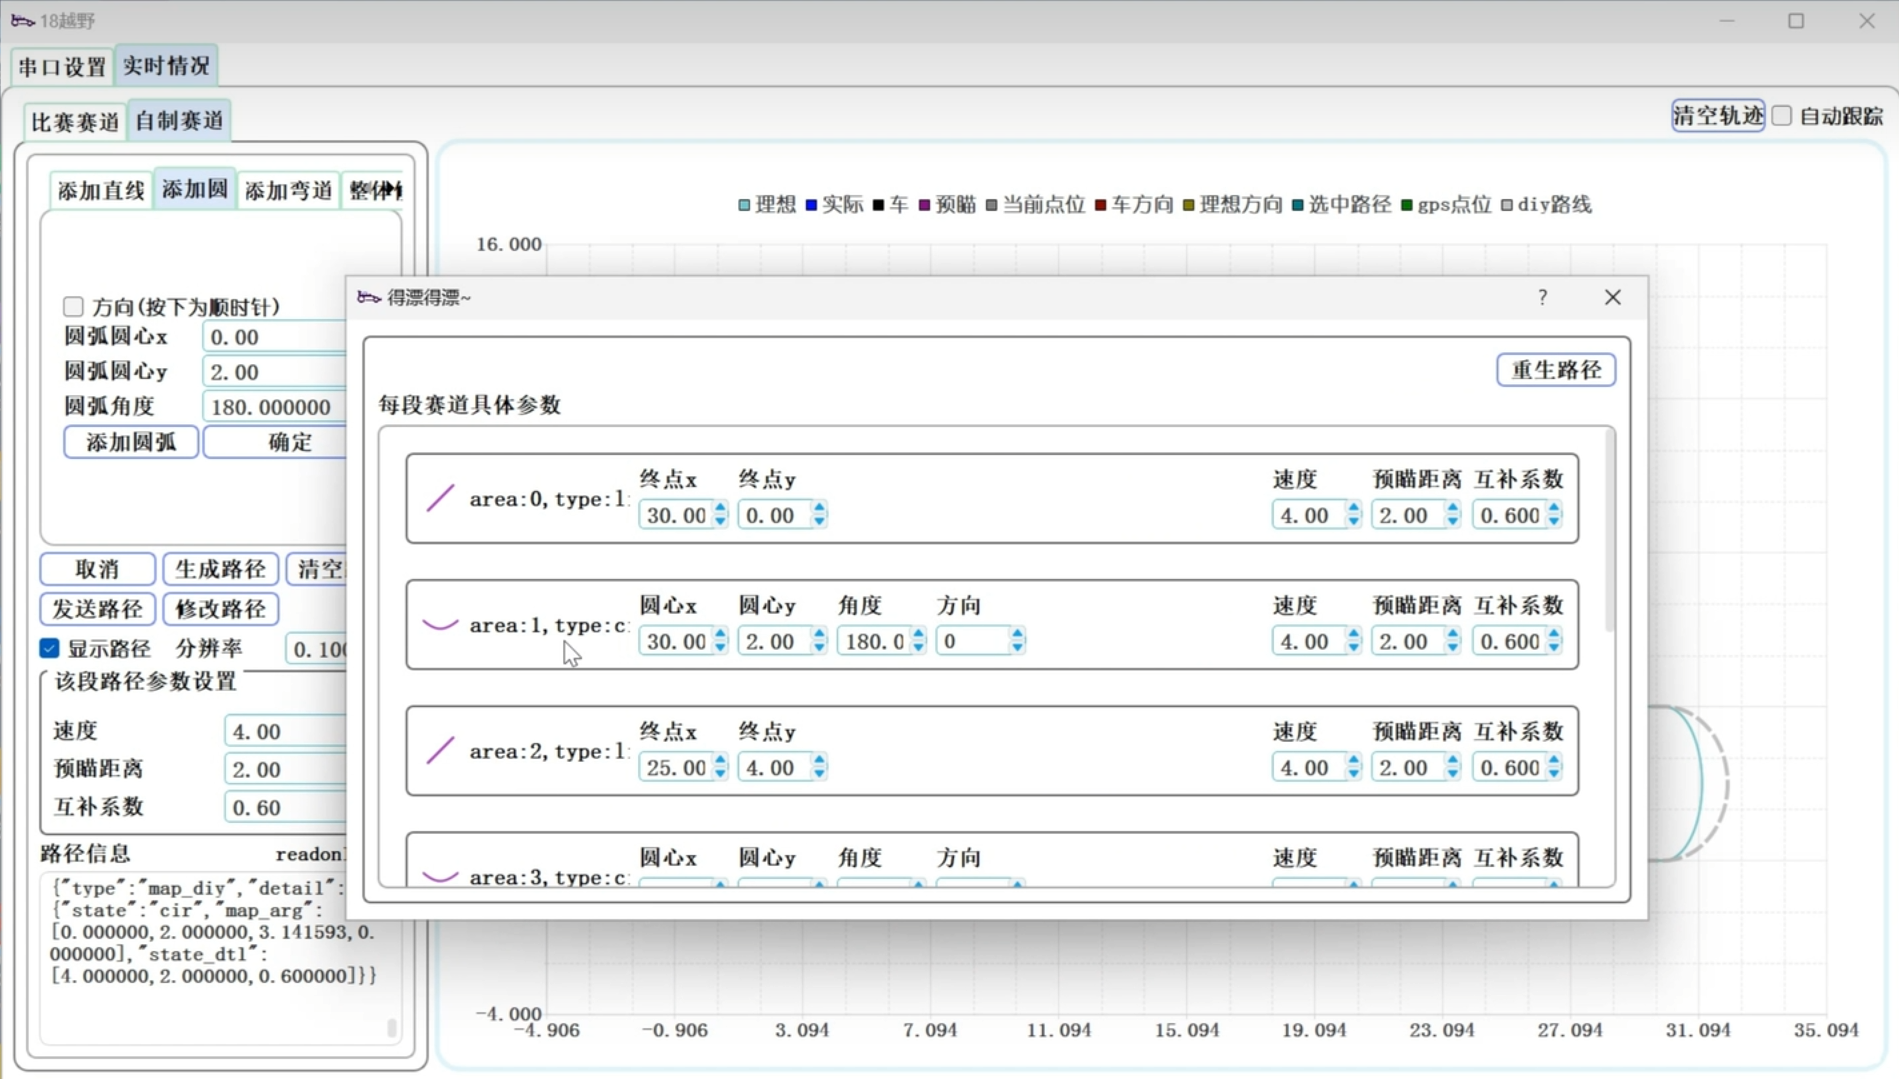Toggle gps点位 legend entry
Image resolution: width=1899 pixels, height=1079 pixels.
pos(1446,205)
